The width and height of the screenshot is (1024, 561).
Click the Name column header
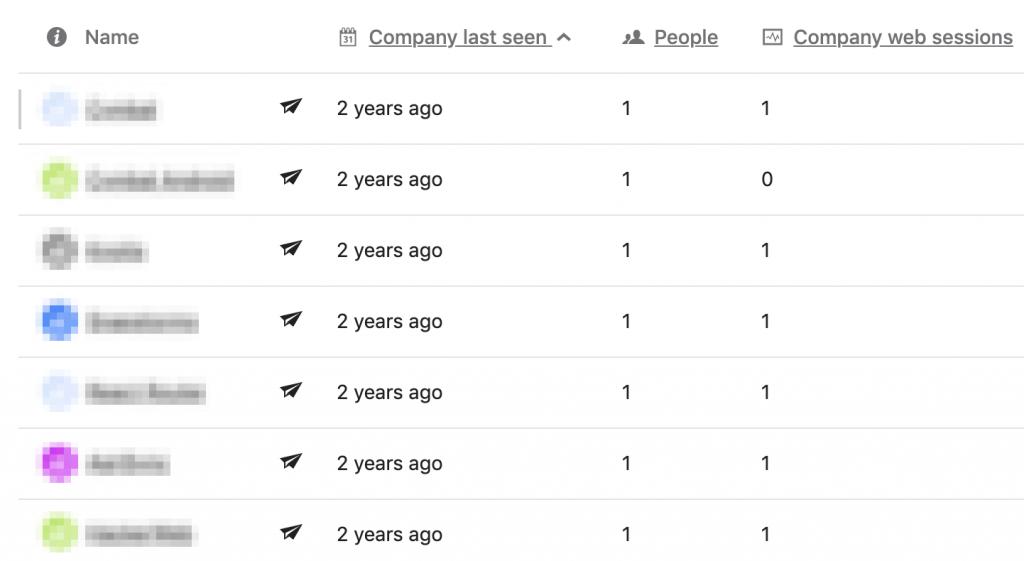click(x=112, y=37)
